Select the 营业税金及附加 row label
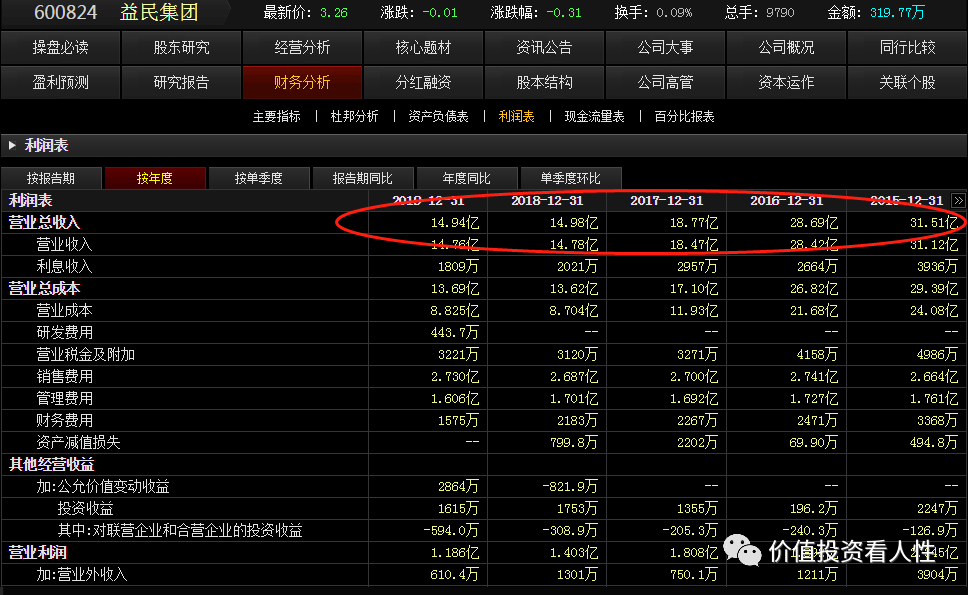968x595 pixels. click(x=86, y=354)
